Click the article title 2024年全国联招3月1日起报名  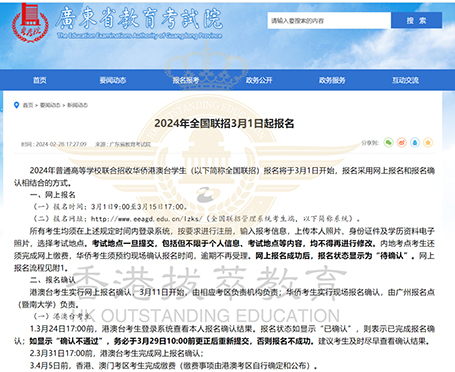224,124
